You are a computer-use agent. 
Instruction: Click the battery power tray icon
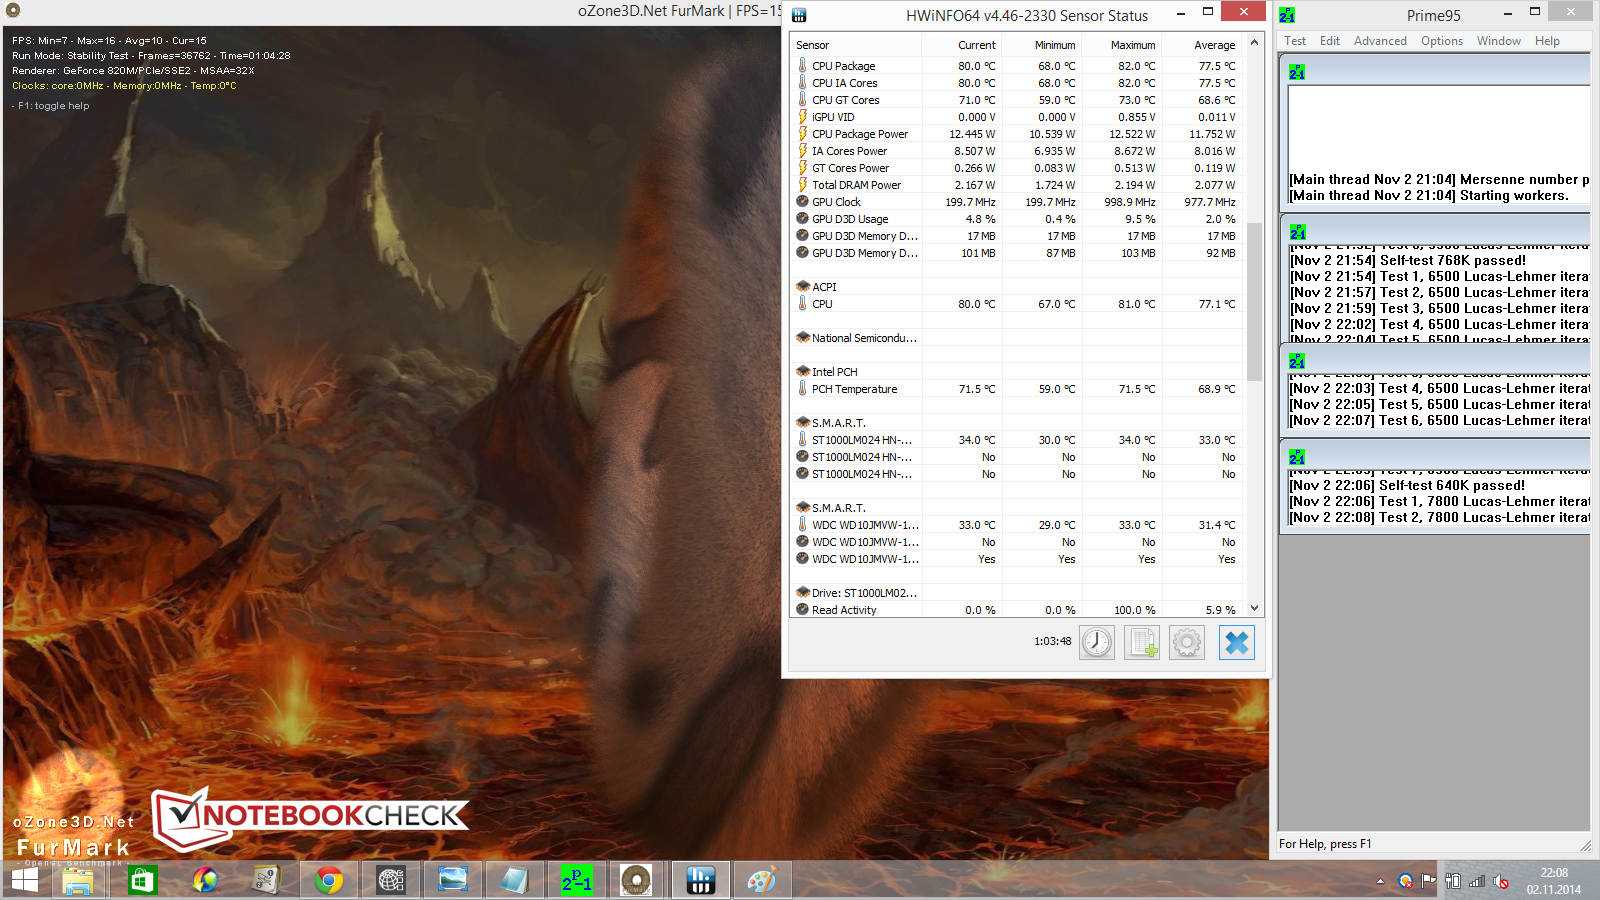[1453, 881]
